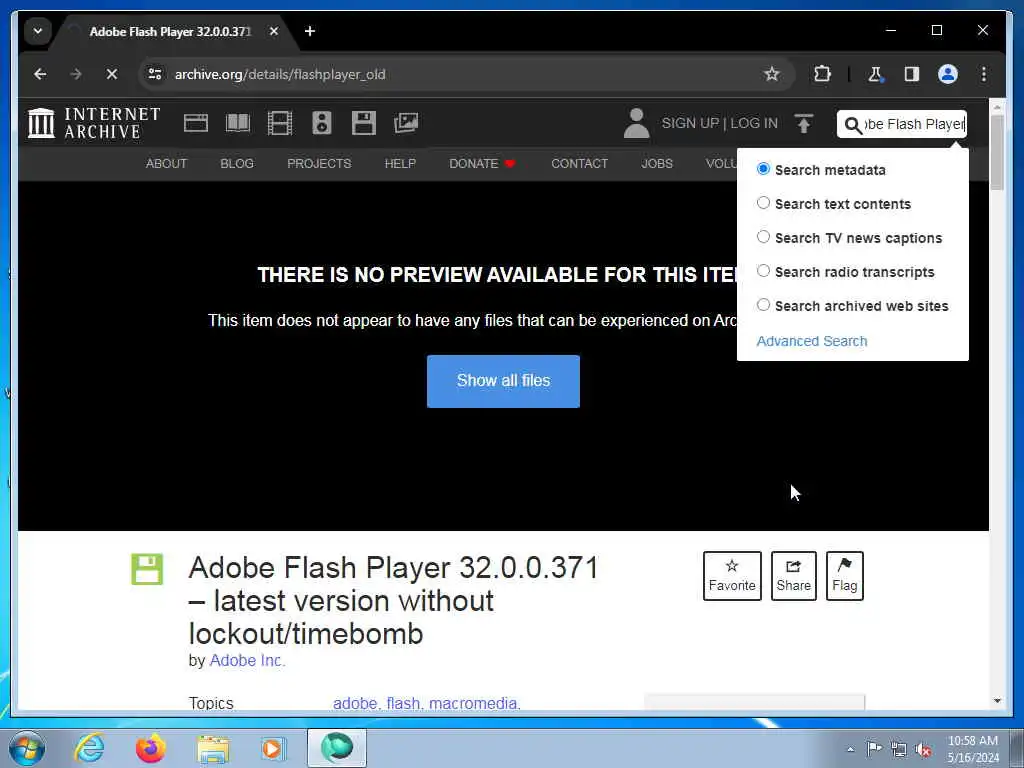Bookmark this page with the star icon
The image size is (1024, 768).
tap(772, 74)
